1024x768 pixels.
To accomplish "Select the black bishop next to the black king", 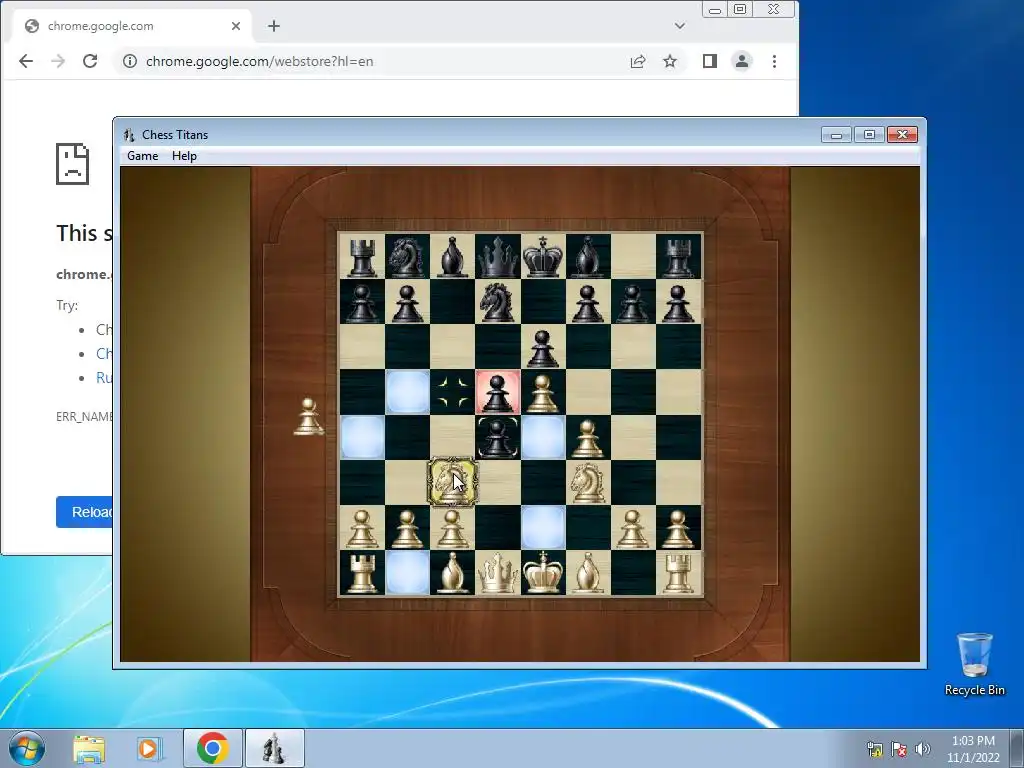I will coord(588,257).
